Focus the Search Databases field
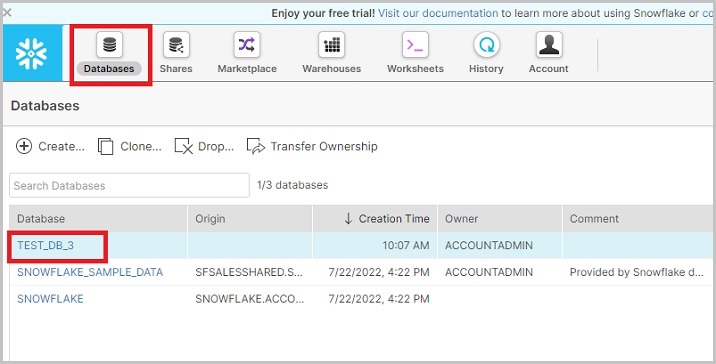This screenshot has height=364, width=716. point(129,185)
